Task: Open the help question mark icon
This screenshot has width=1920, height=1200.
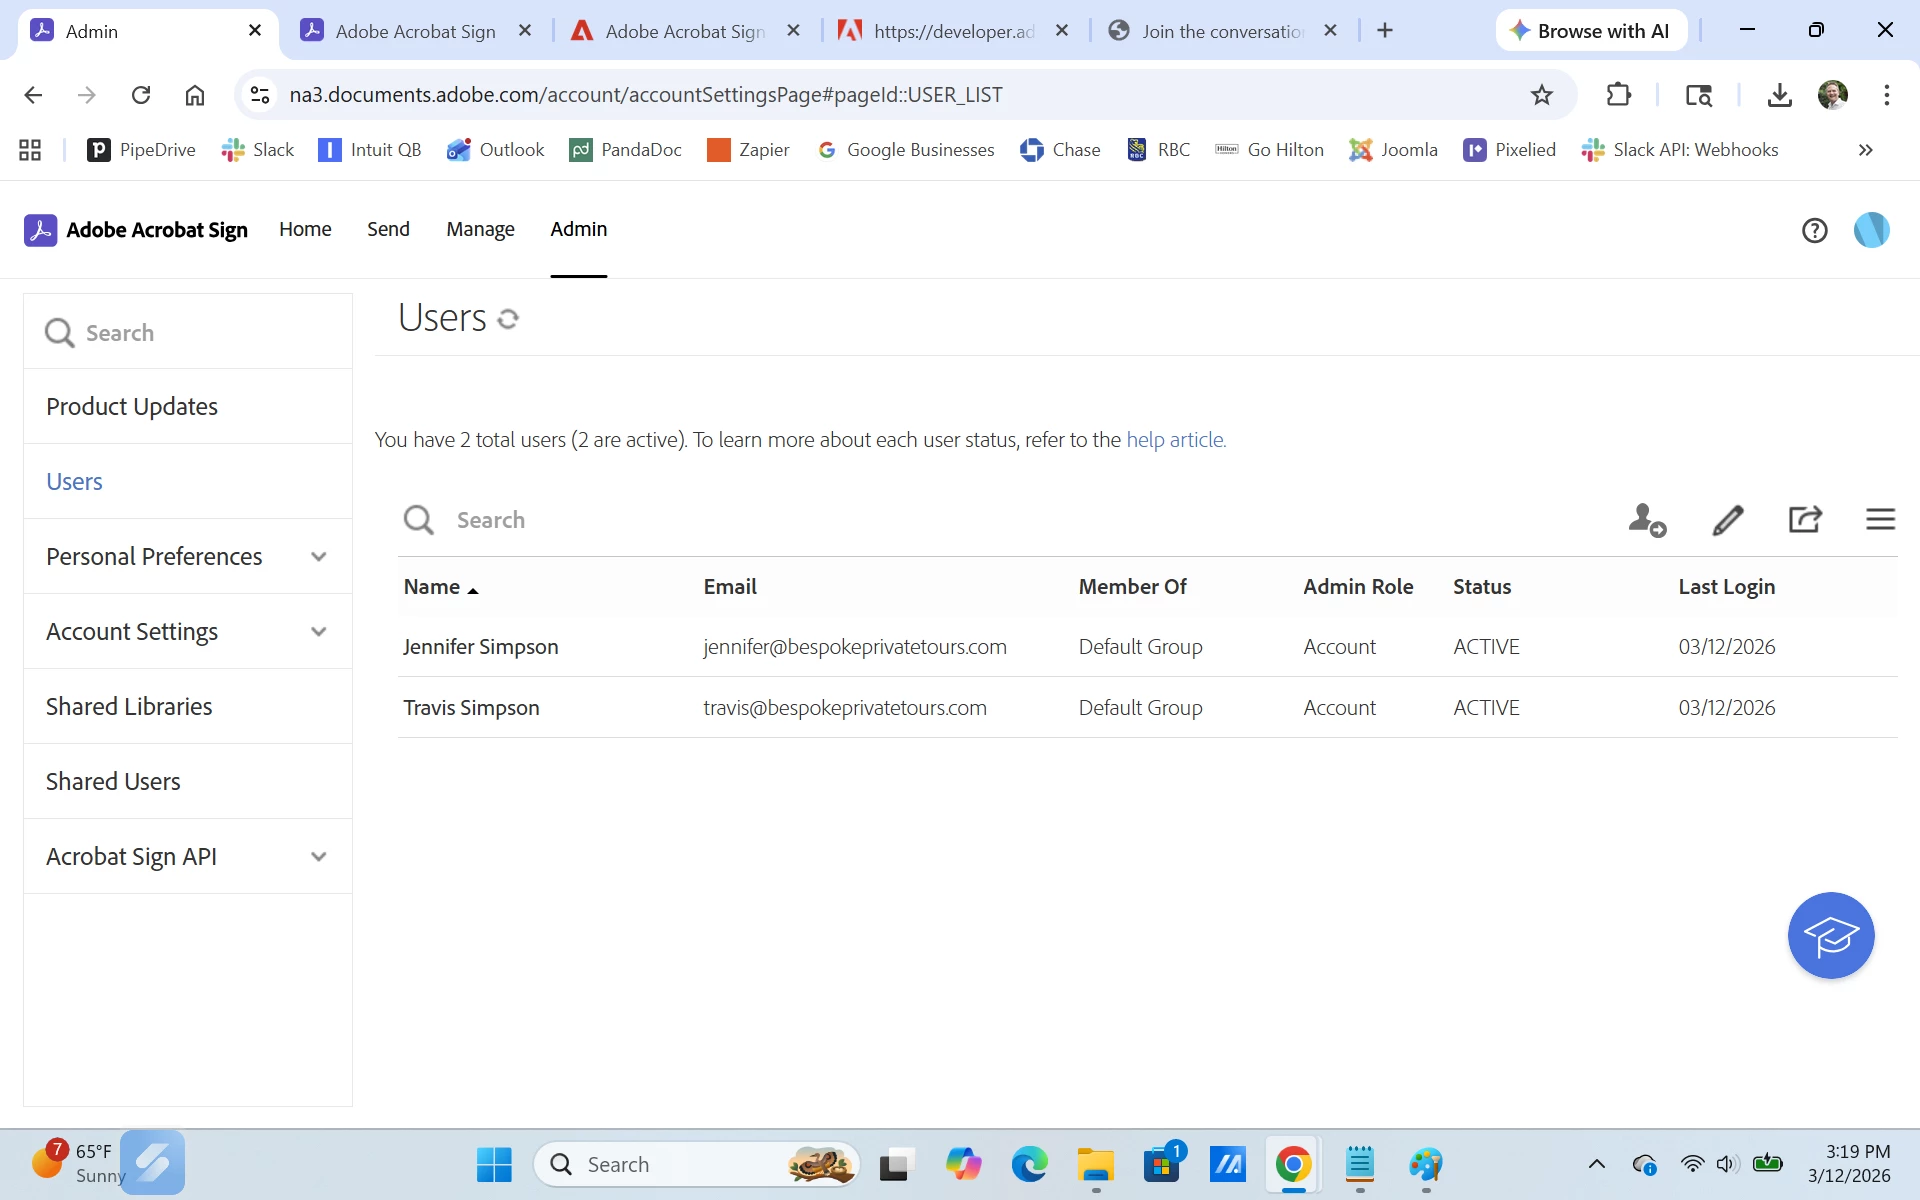Action: [x=1814, y=231]
